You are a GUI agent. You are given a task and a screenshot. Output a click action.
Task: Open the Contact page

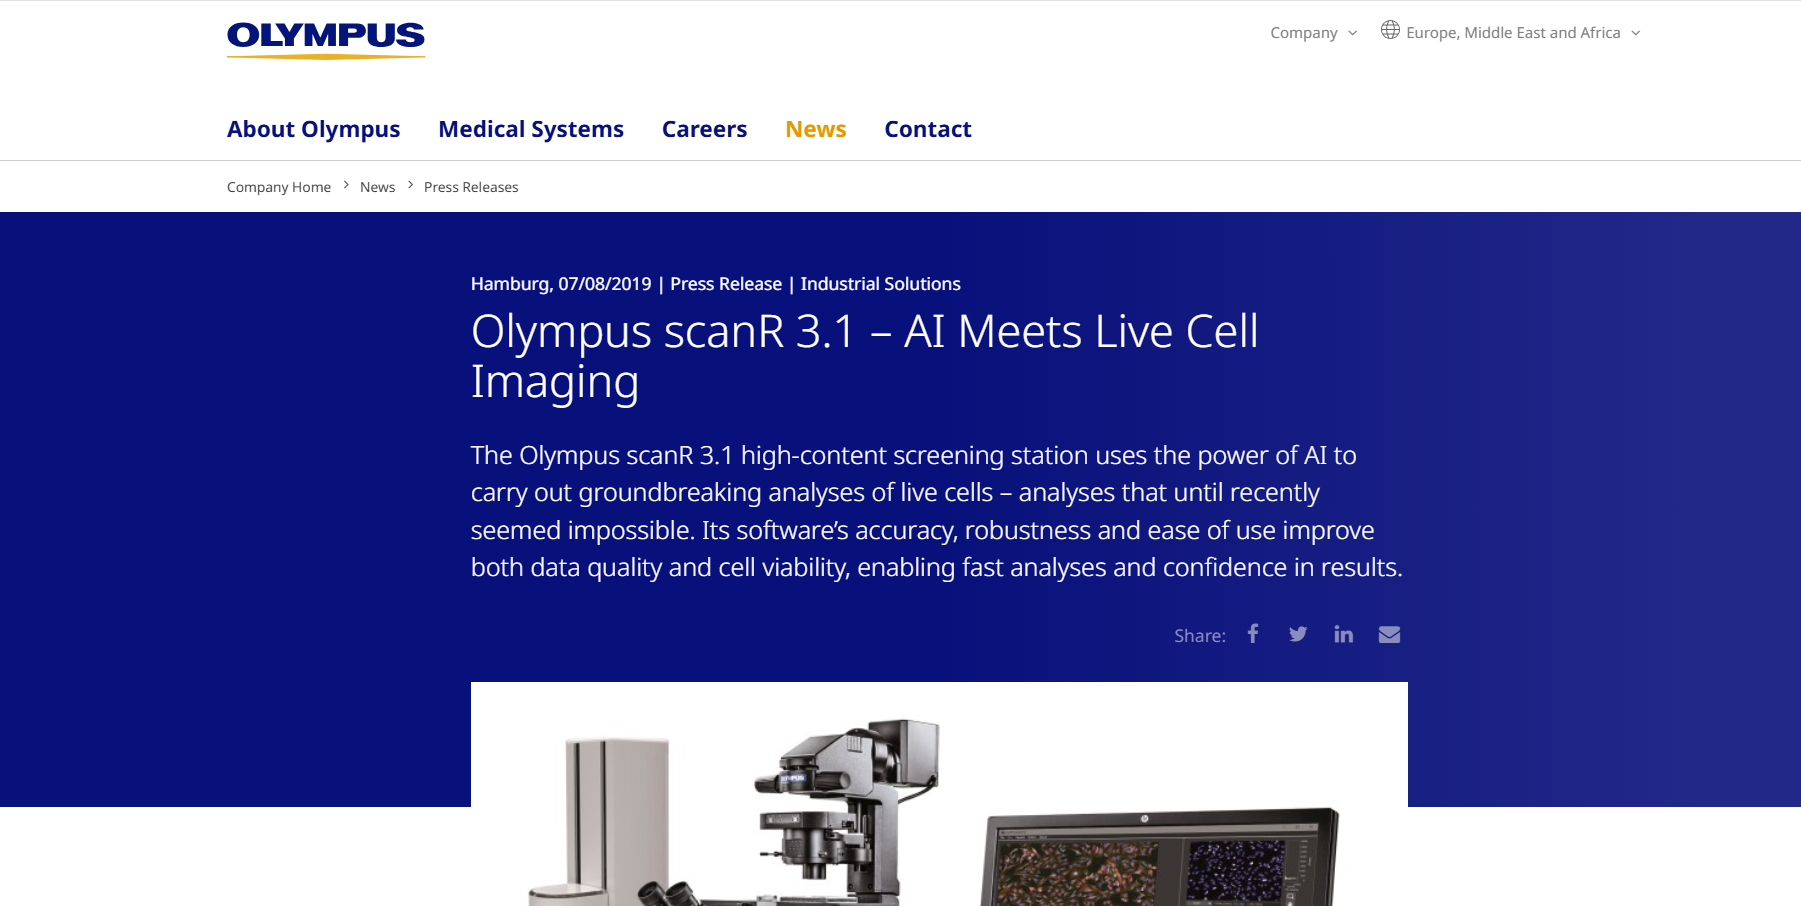[928, 129]
